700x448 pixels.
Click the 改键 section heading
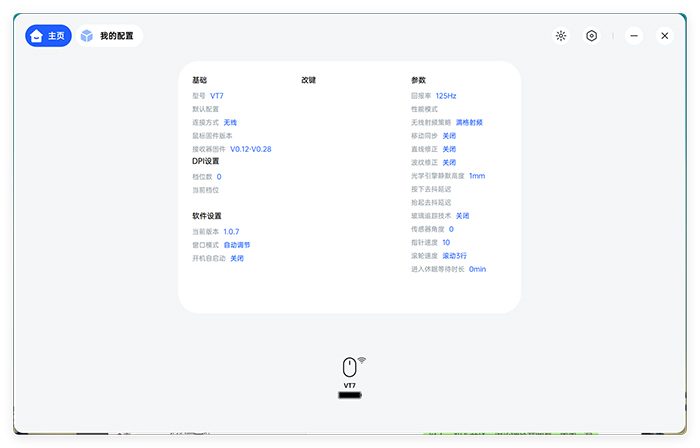[308, 80]
